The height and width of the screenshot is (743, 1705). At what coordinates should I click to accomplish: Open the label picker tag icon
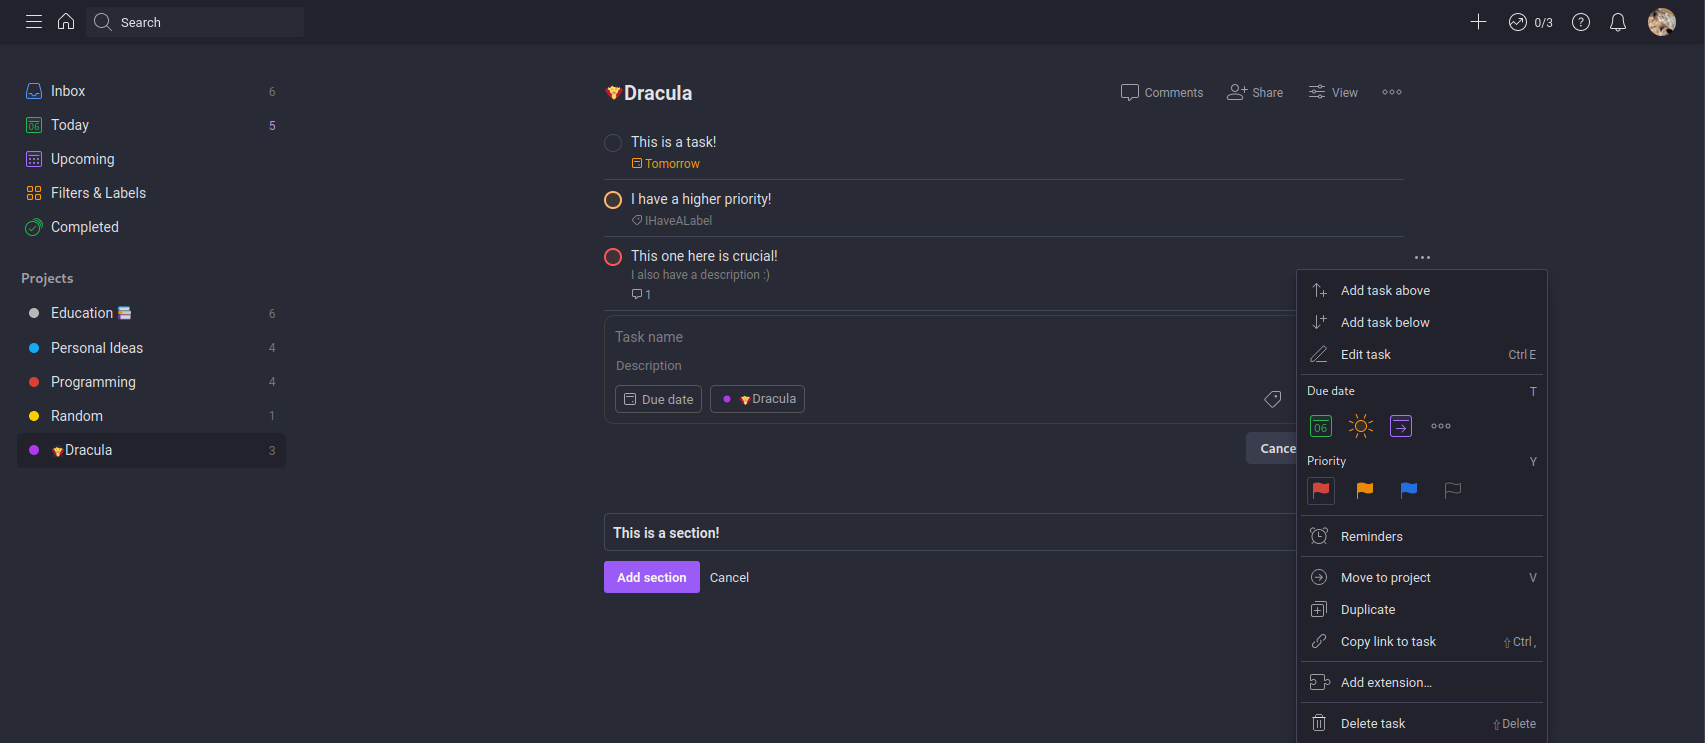(1272, 399)
